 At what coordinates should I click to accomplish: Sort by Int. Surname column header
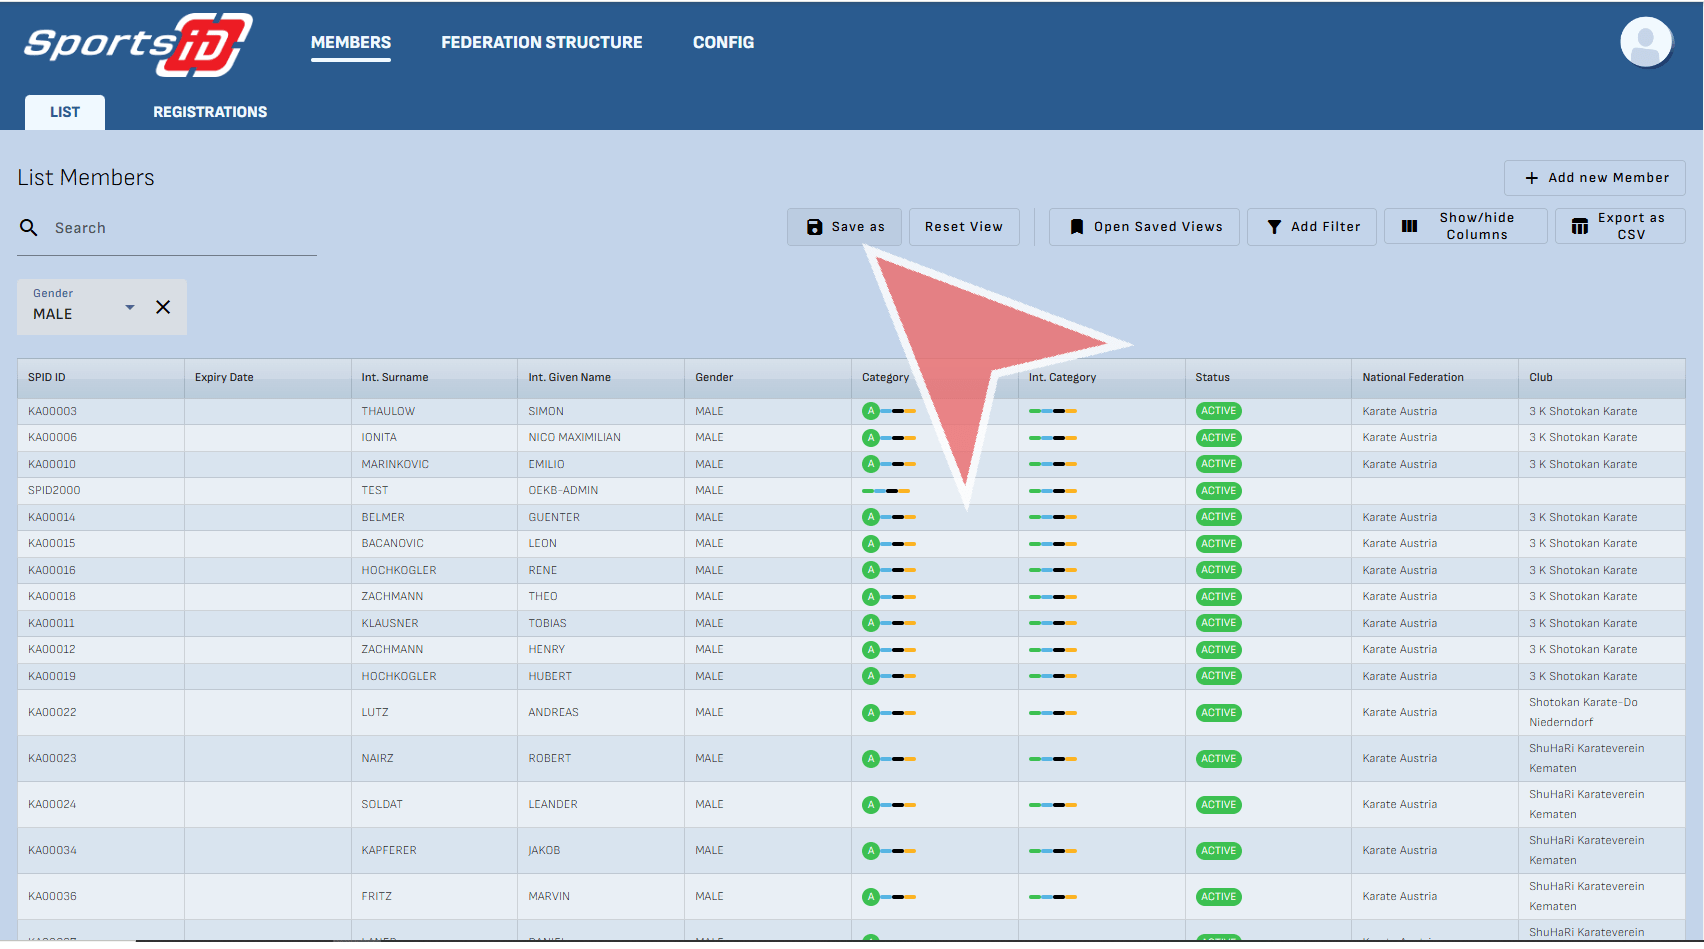pyautogui.click(x=395, y=377)
